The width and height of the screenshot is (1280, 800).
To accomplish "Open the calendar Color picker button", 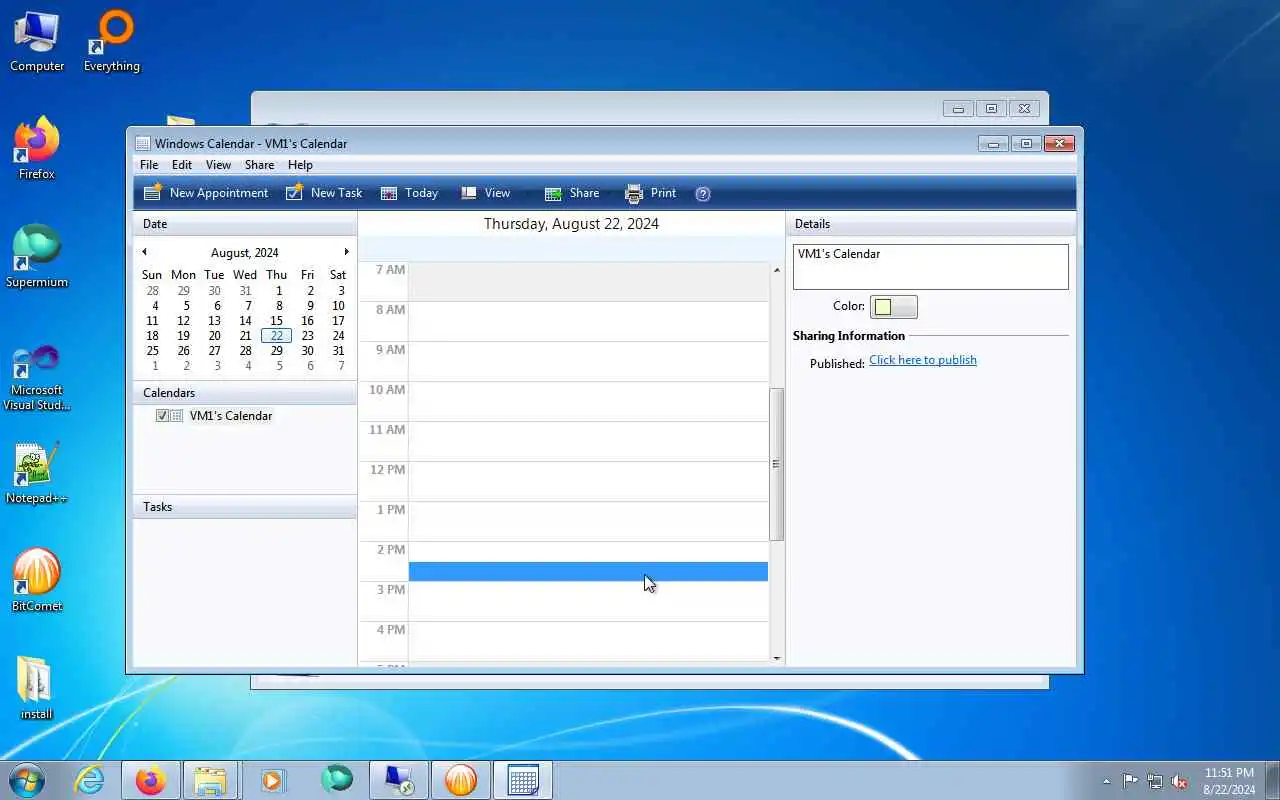I will [x=893, y=307].
